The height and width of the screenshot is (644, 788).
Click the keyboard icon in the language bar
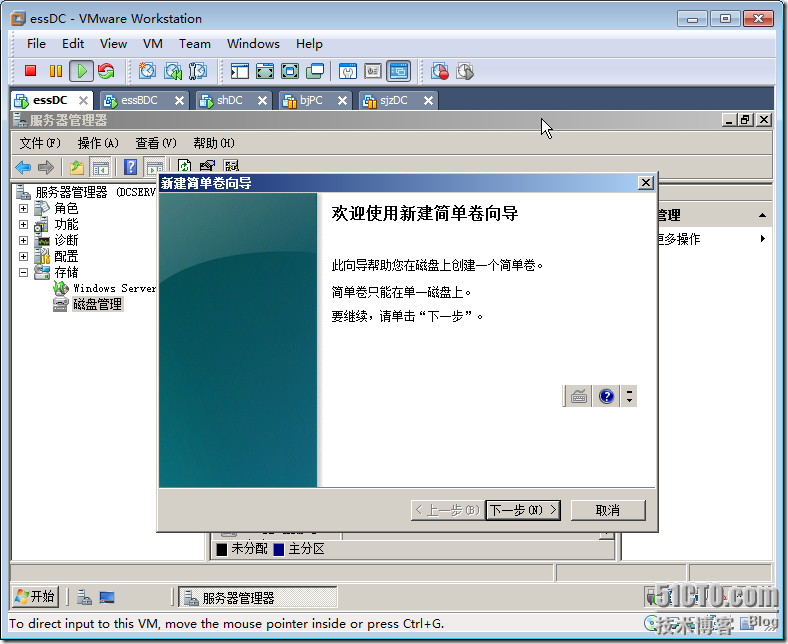pos(579,396)
